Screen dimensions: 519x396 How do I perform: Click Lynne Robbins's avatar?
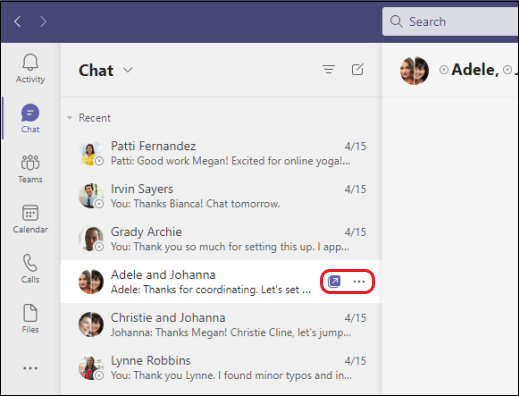91,368
